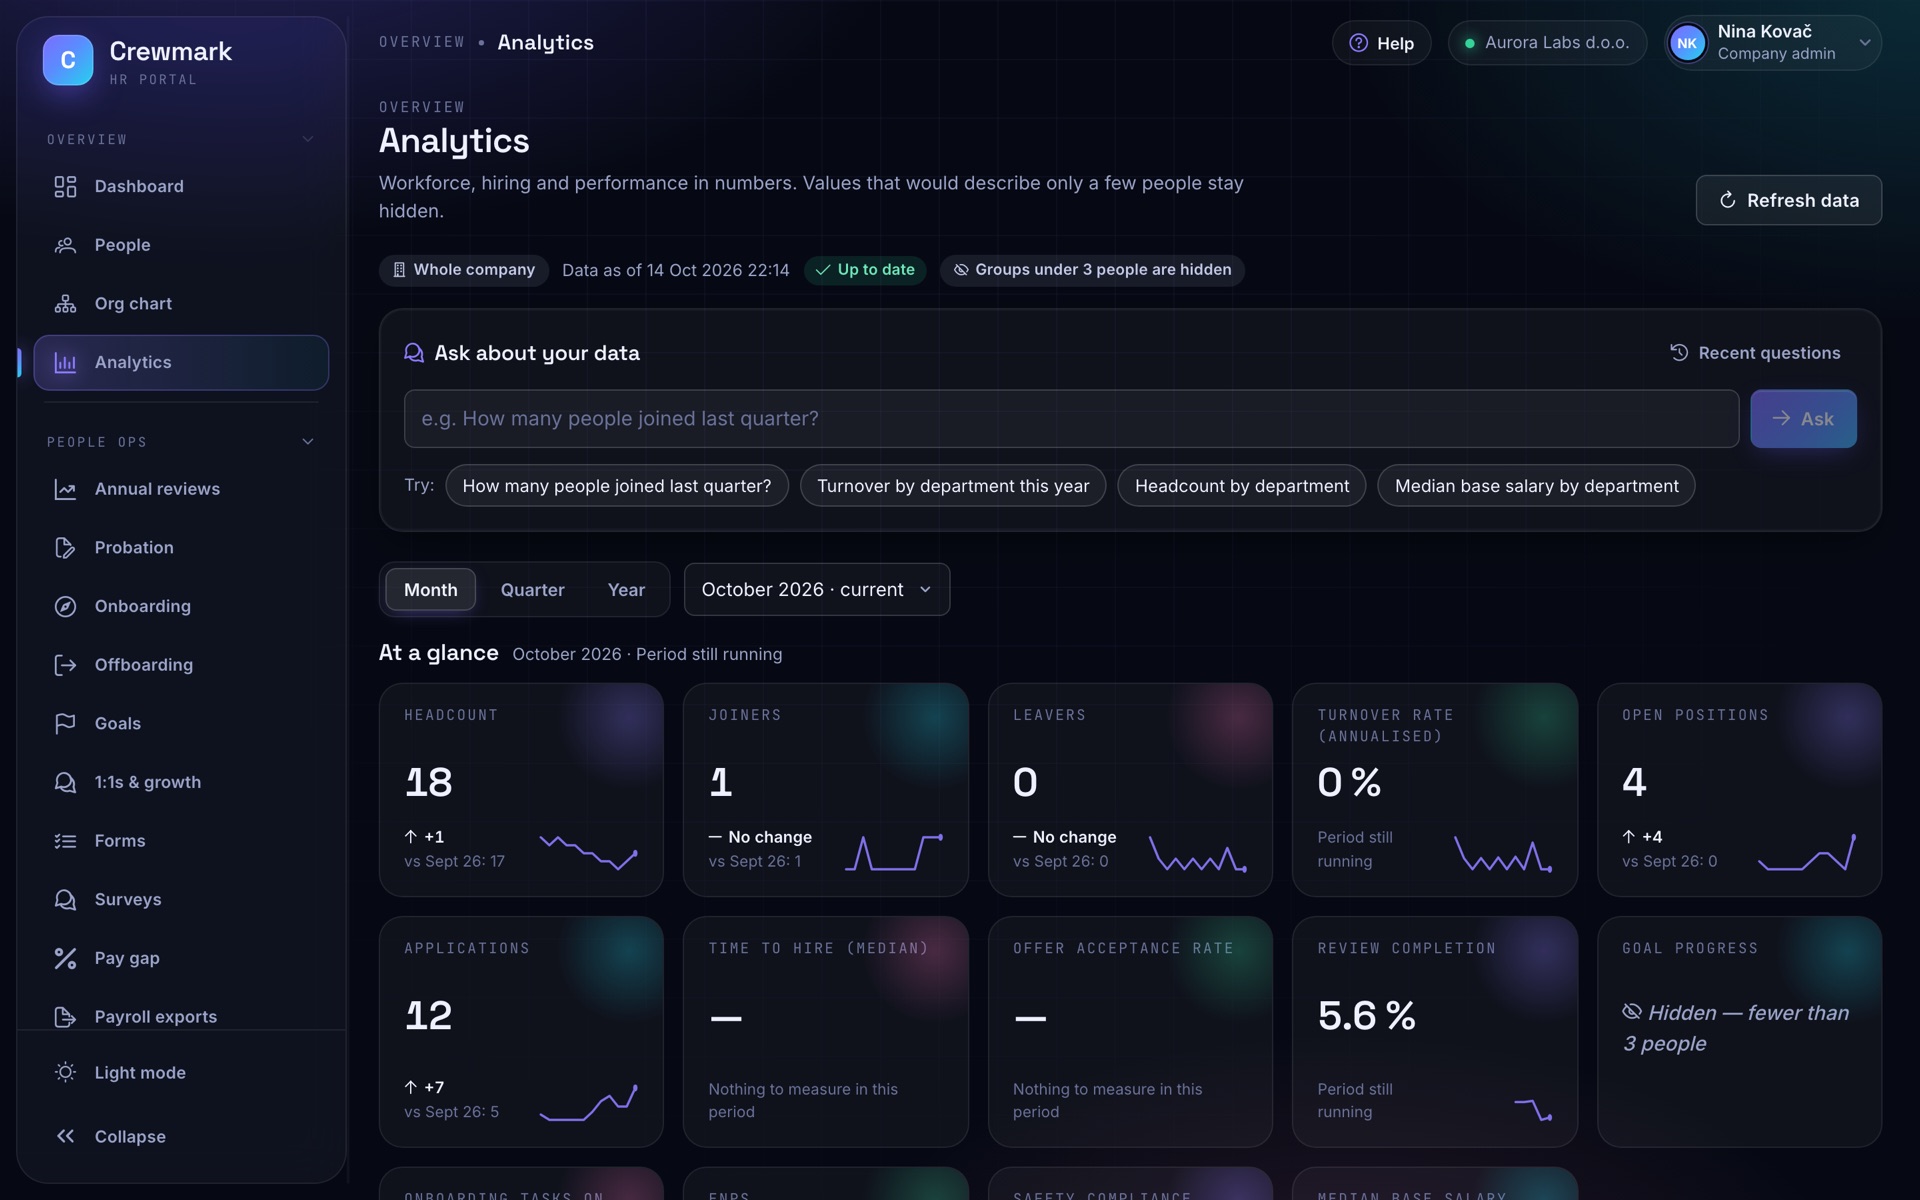Click the Ask button
Viewport: 1920px width, 1200px height.
(1803, 419)
